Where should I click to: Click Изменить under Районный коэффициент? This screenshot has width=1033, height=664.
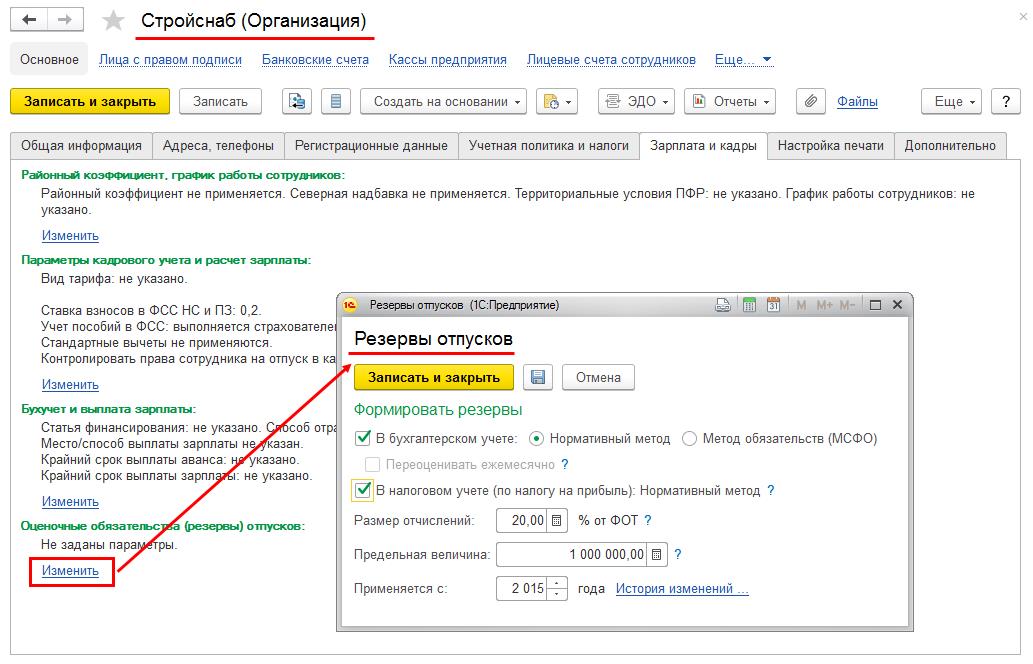tap(70, 236)
